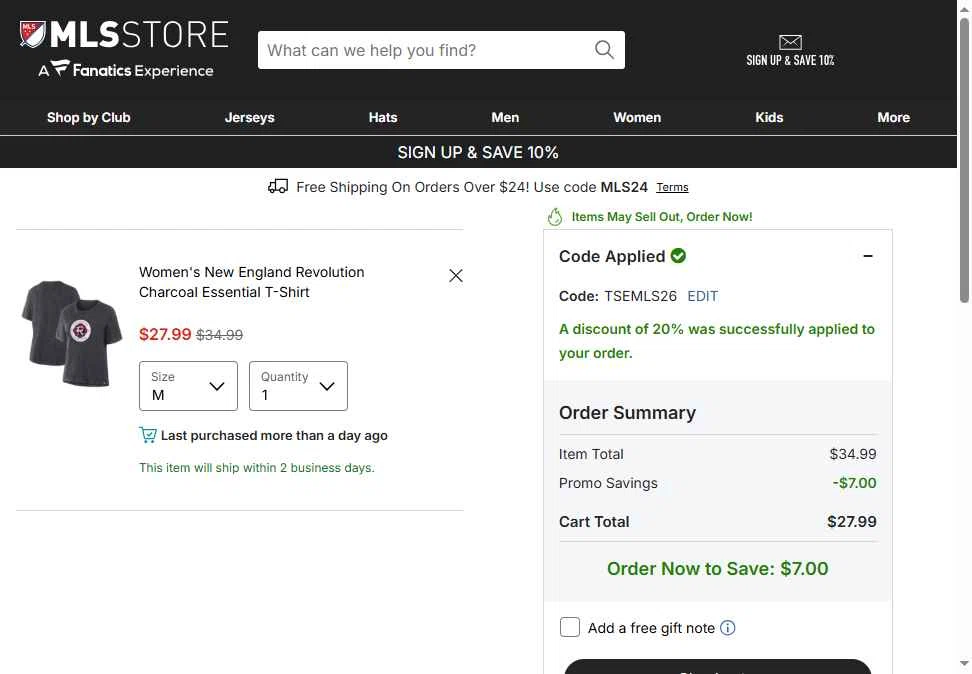Open the Hats menu
Viewport: 972px width, 674px height.
(x=383, y=117)
